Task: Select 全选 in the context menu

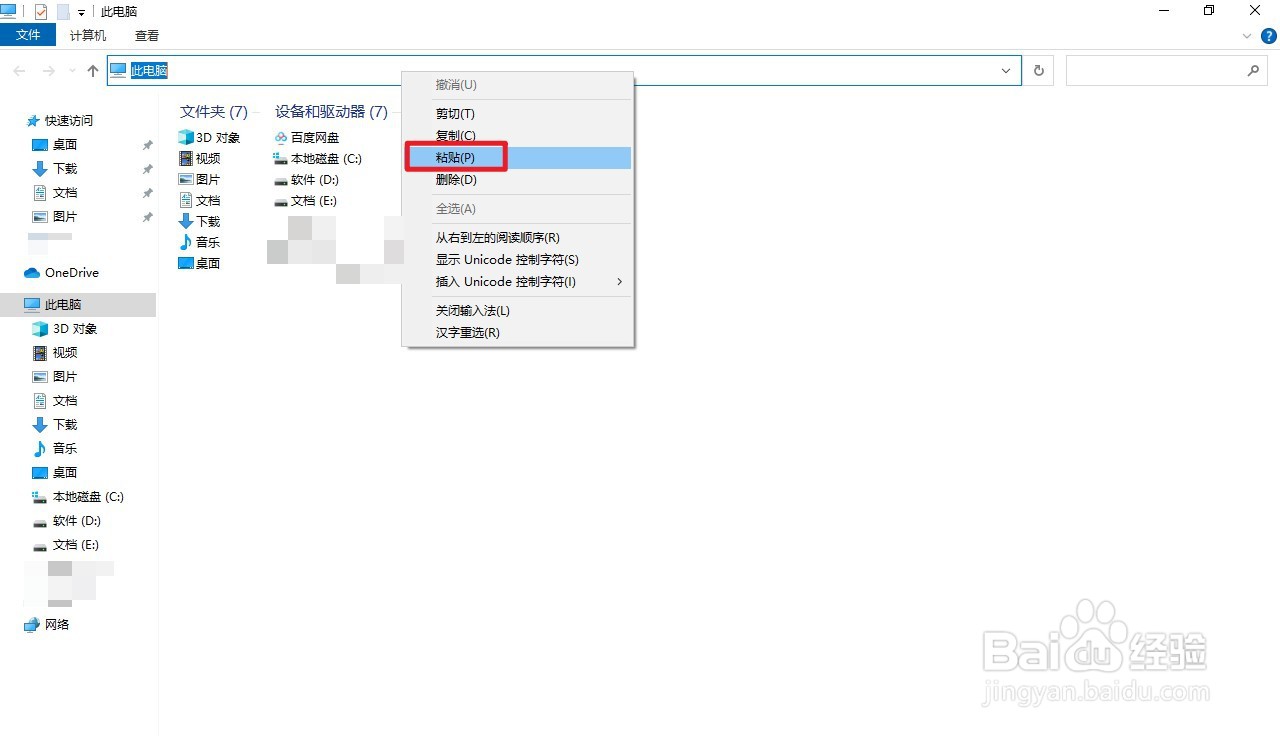Action: click(456, 208)
